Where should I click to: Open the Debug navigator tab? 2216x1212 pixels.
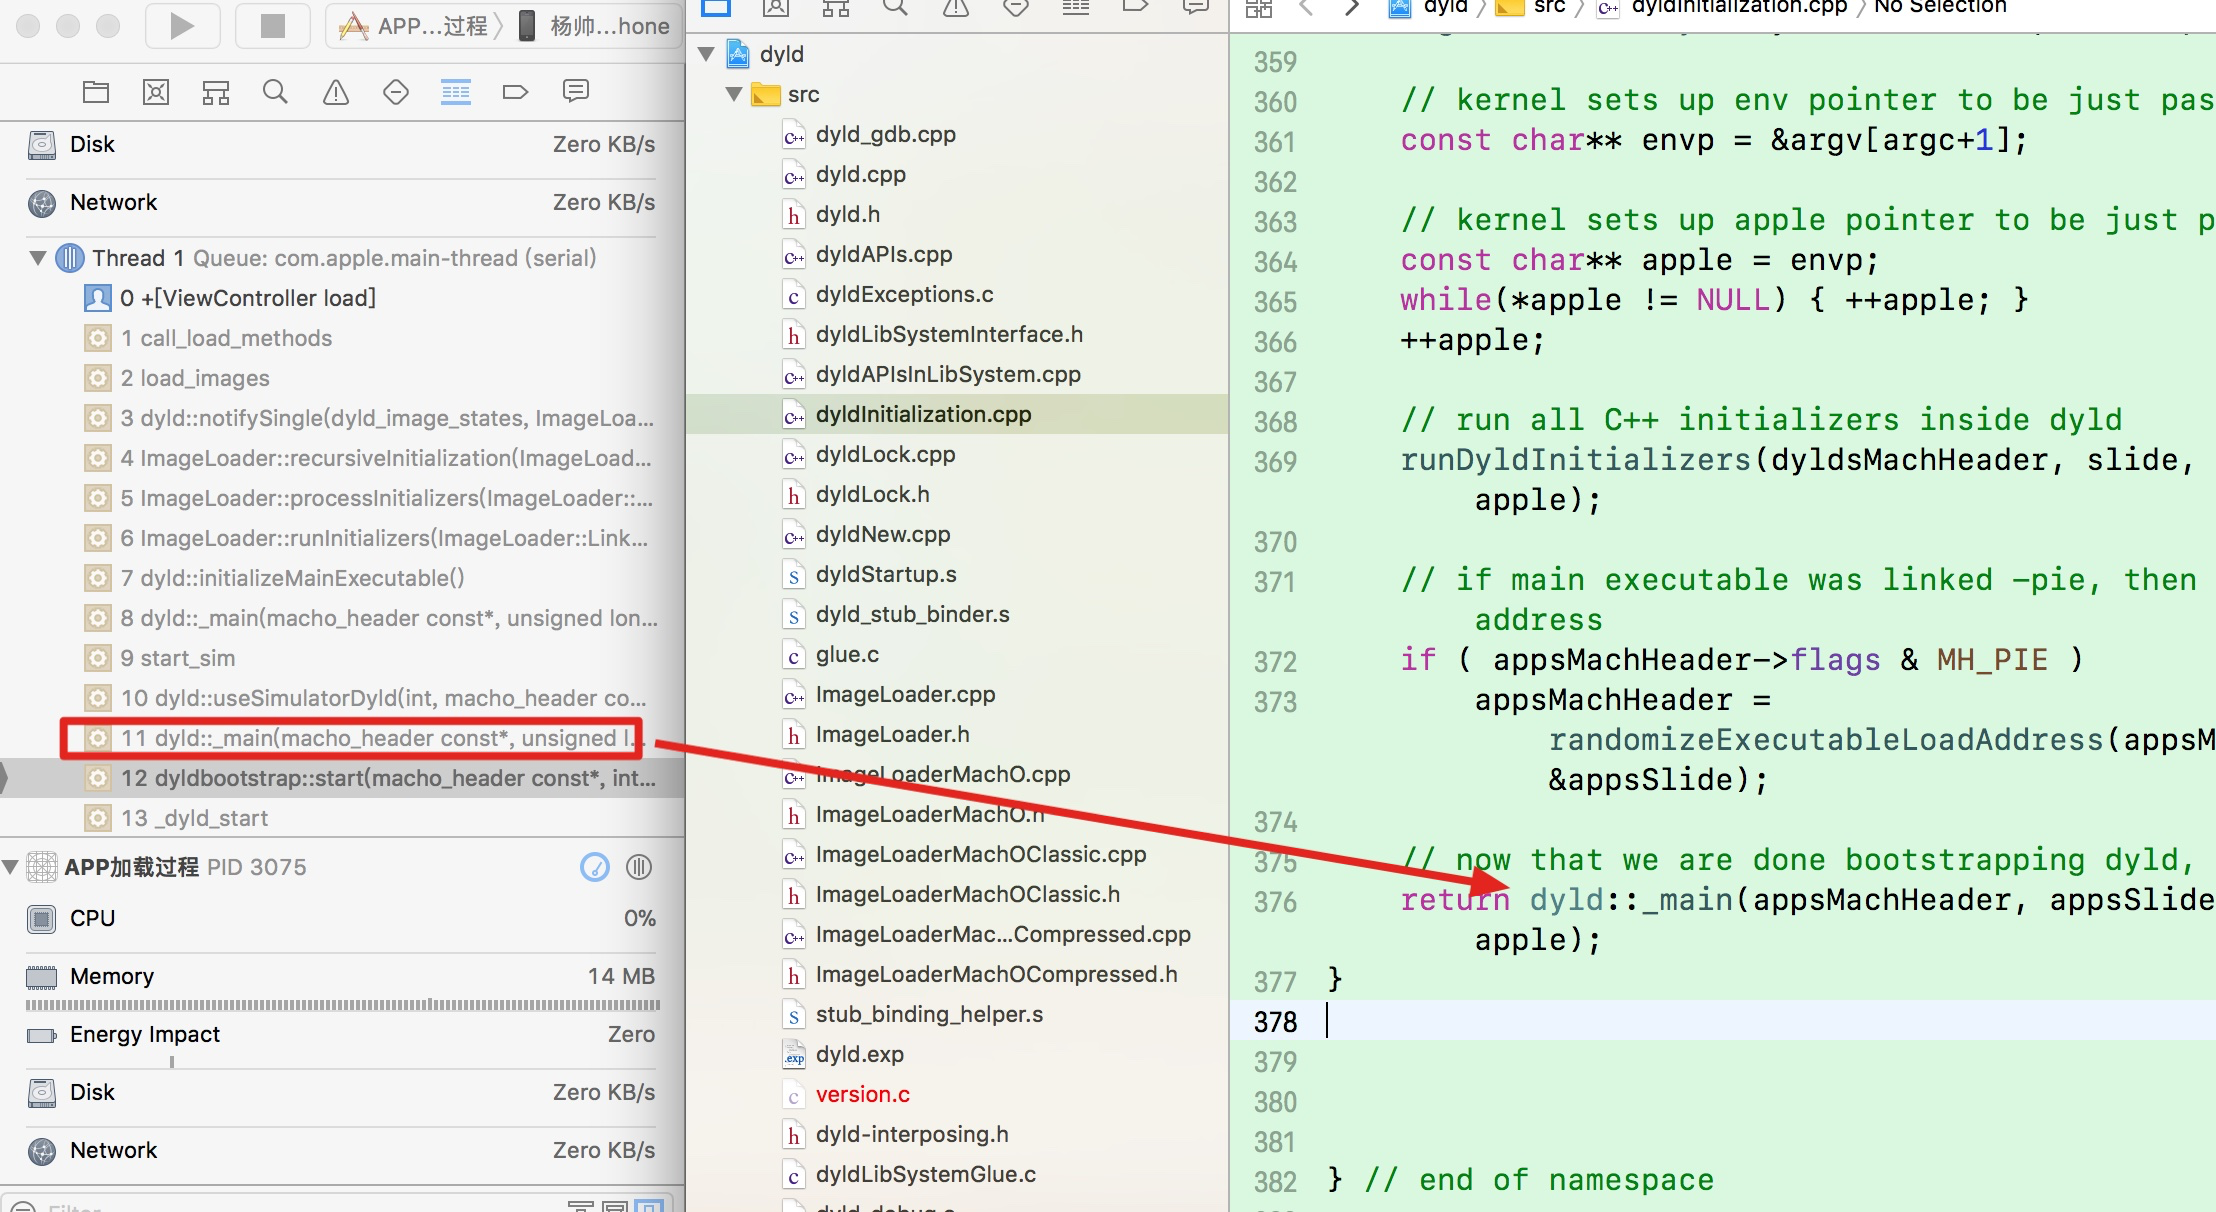tap(456, 93)
